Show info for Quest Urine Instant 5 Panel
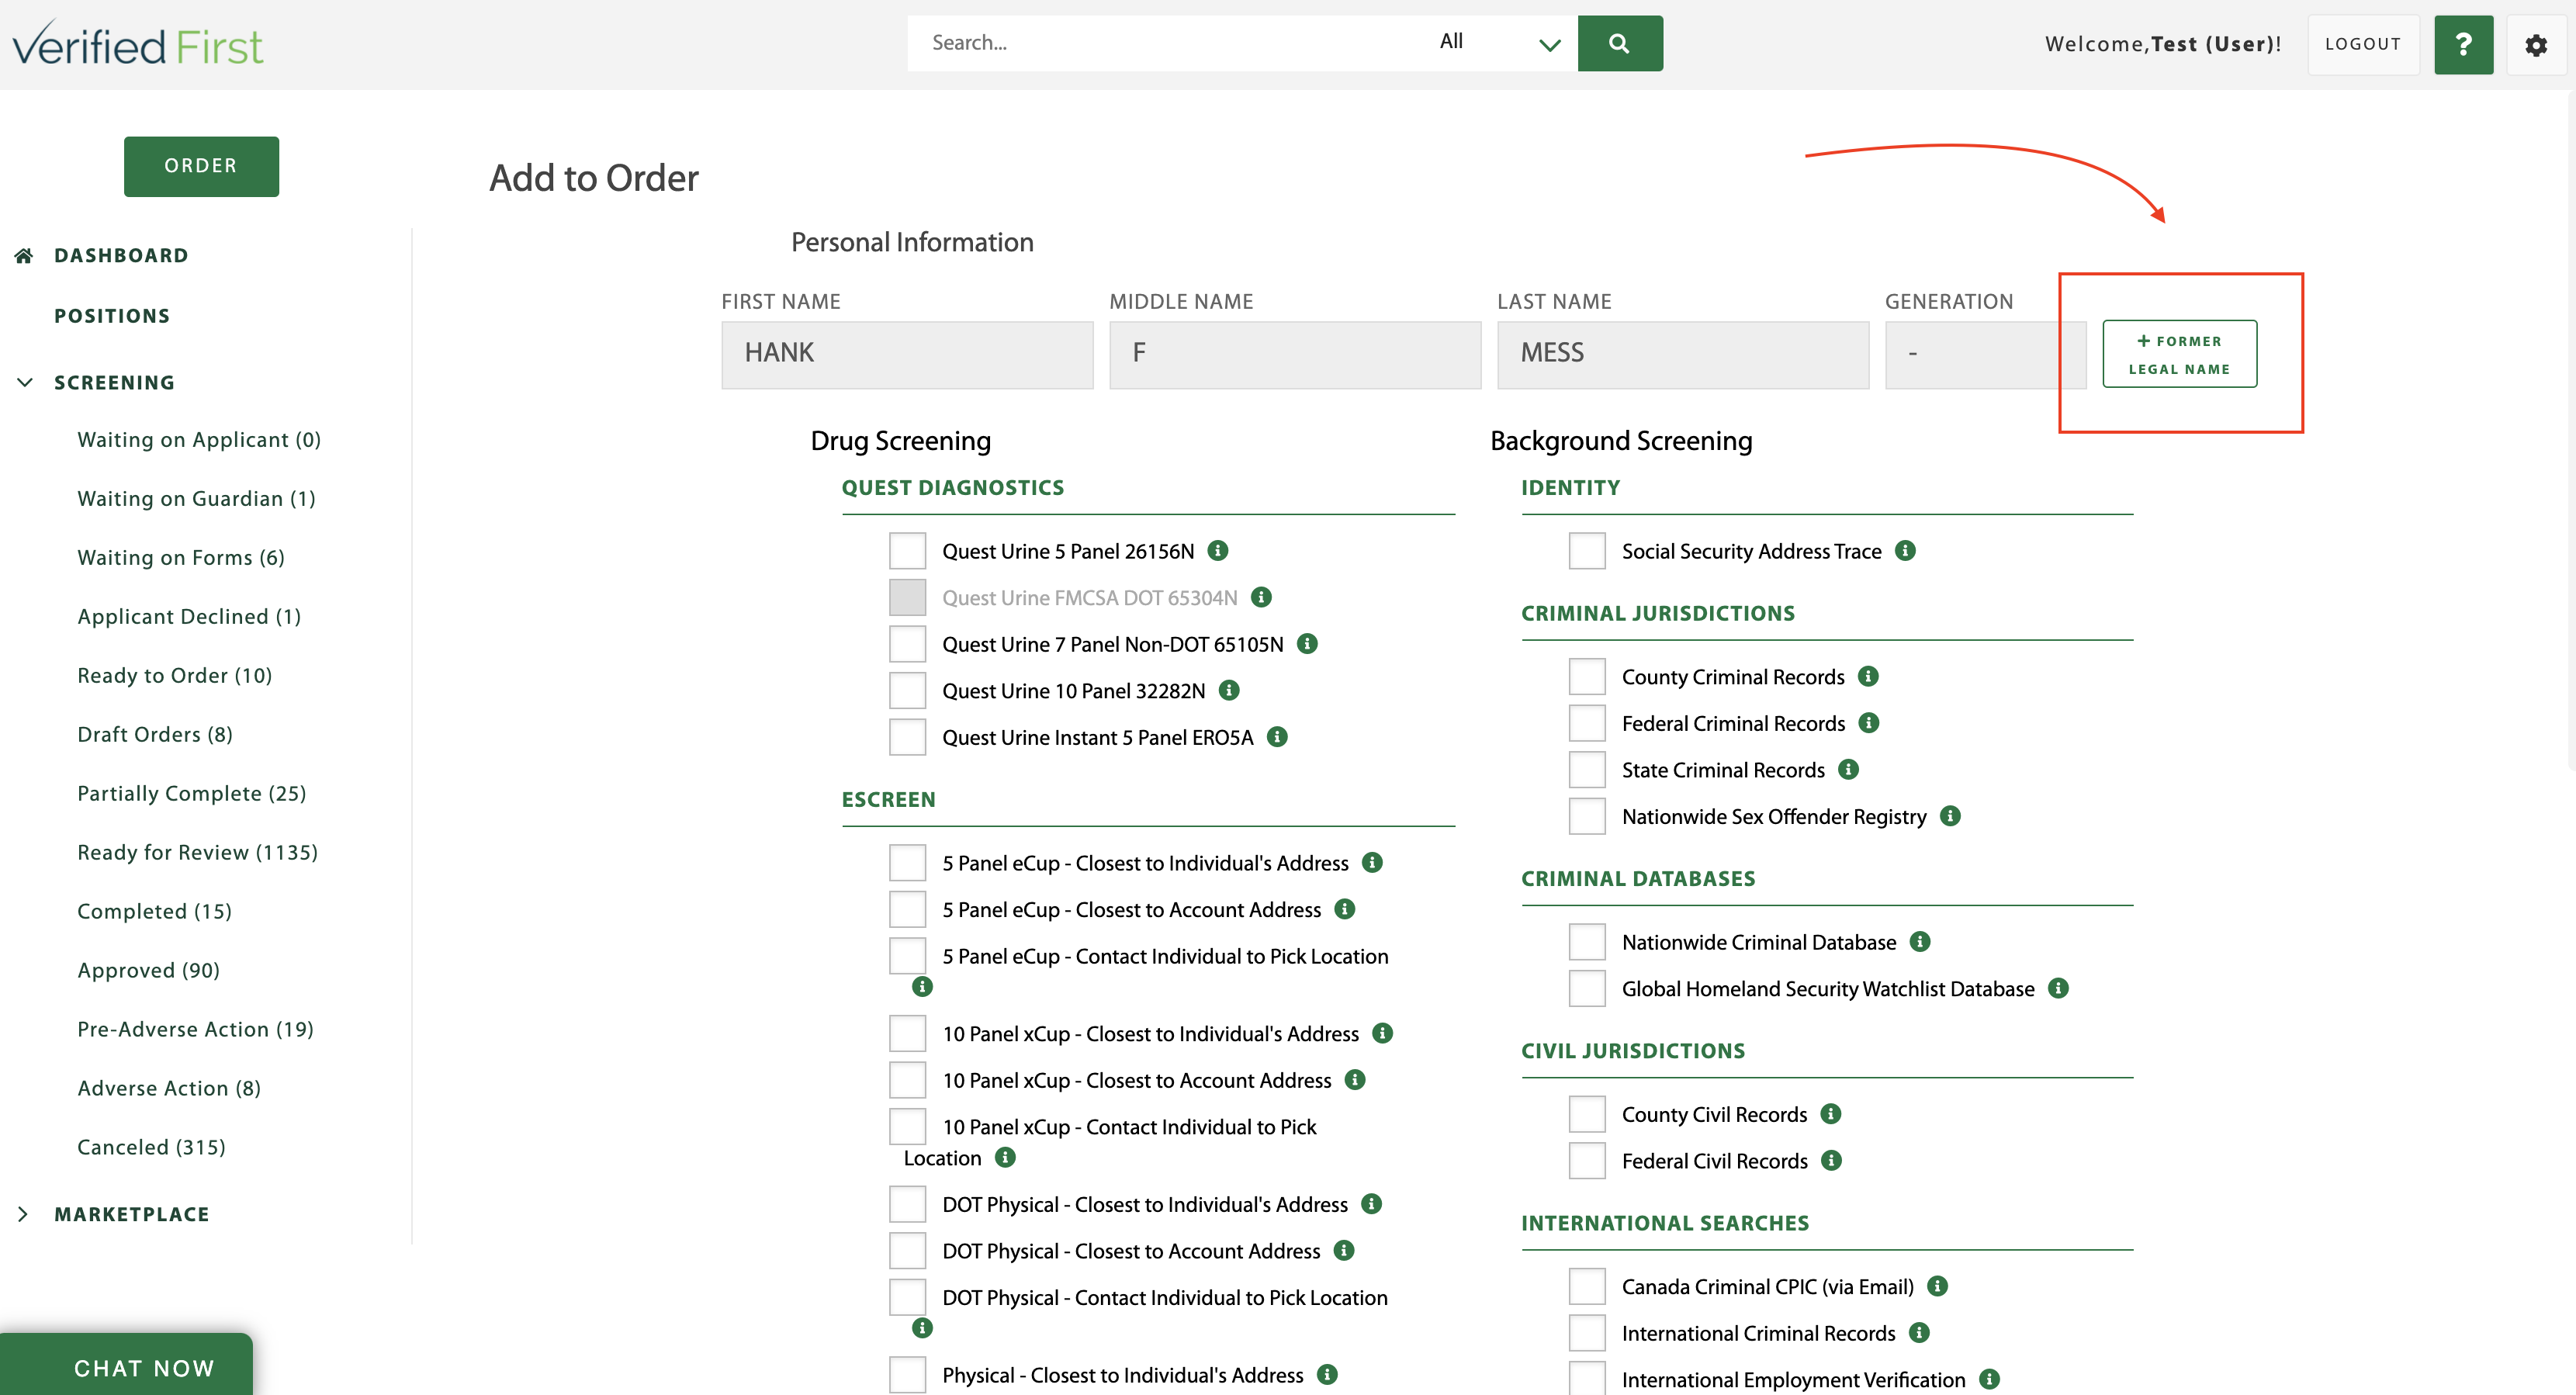This screenshot has width=2576, height=1395. [x=1277, y=737]
